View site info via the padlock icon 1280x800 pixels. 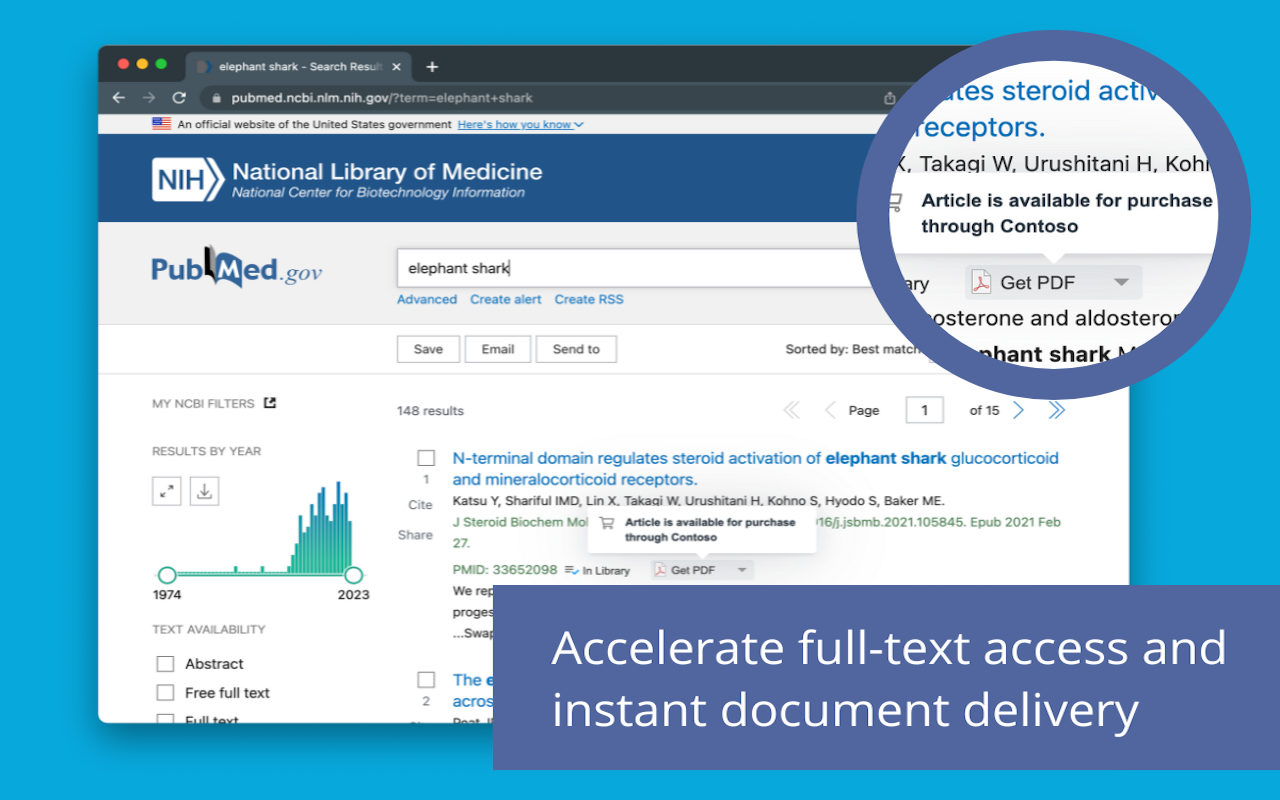(x=215, y=98)
